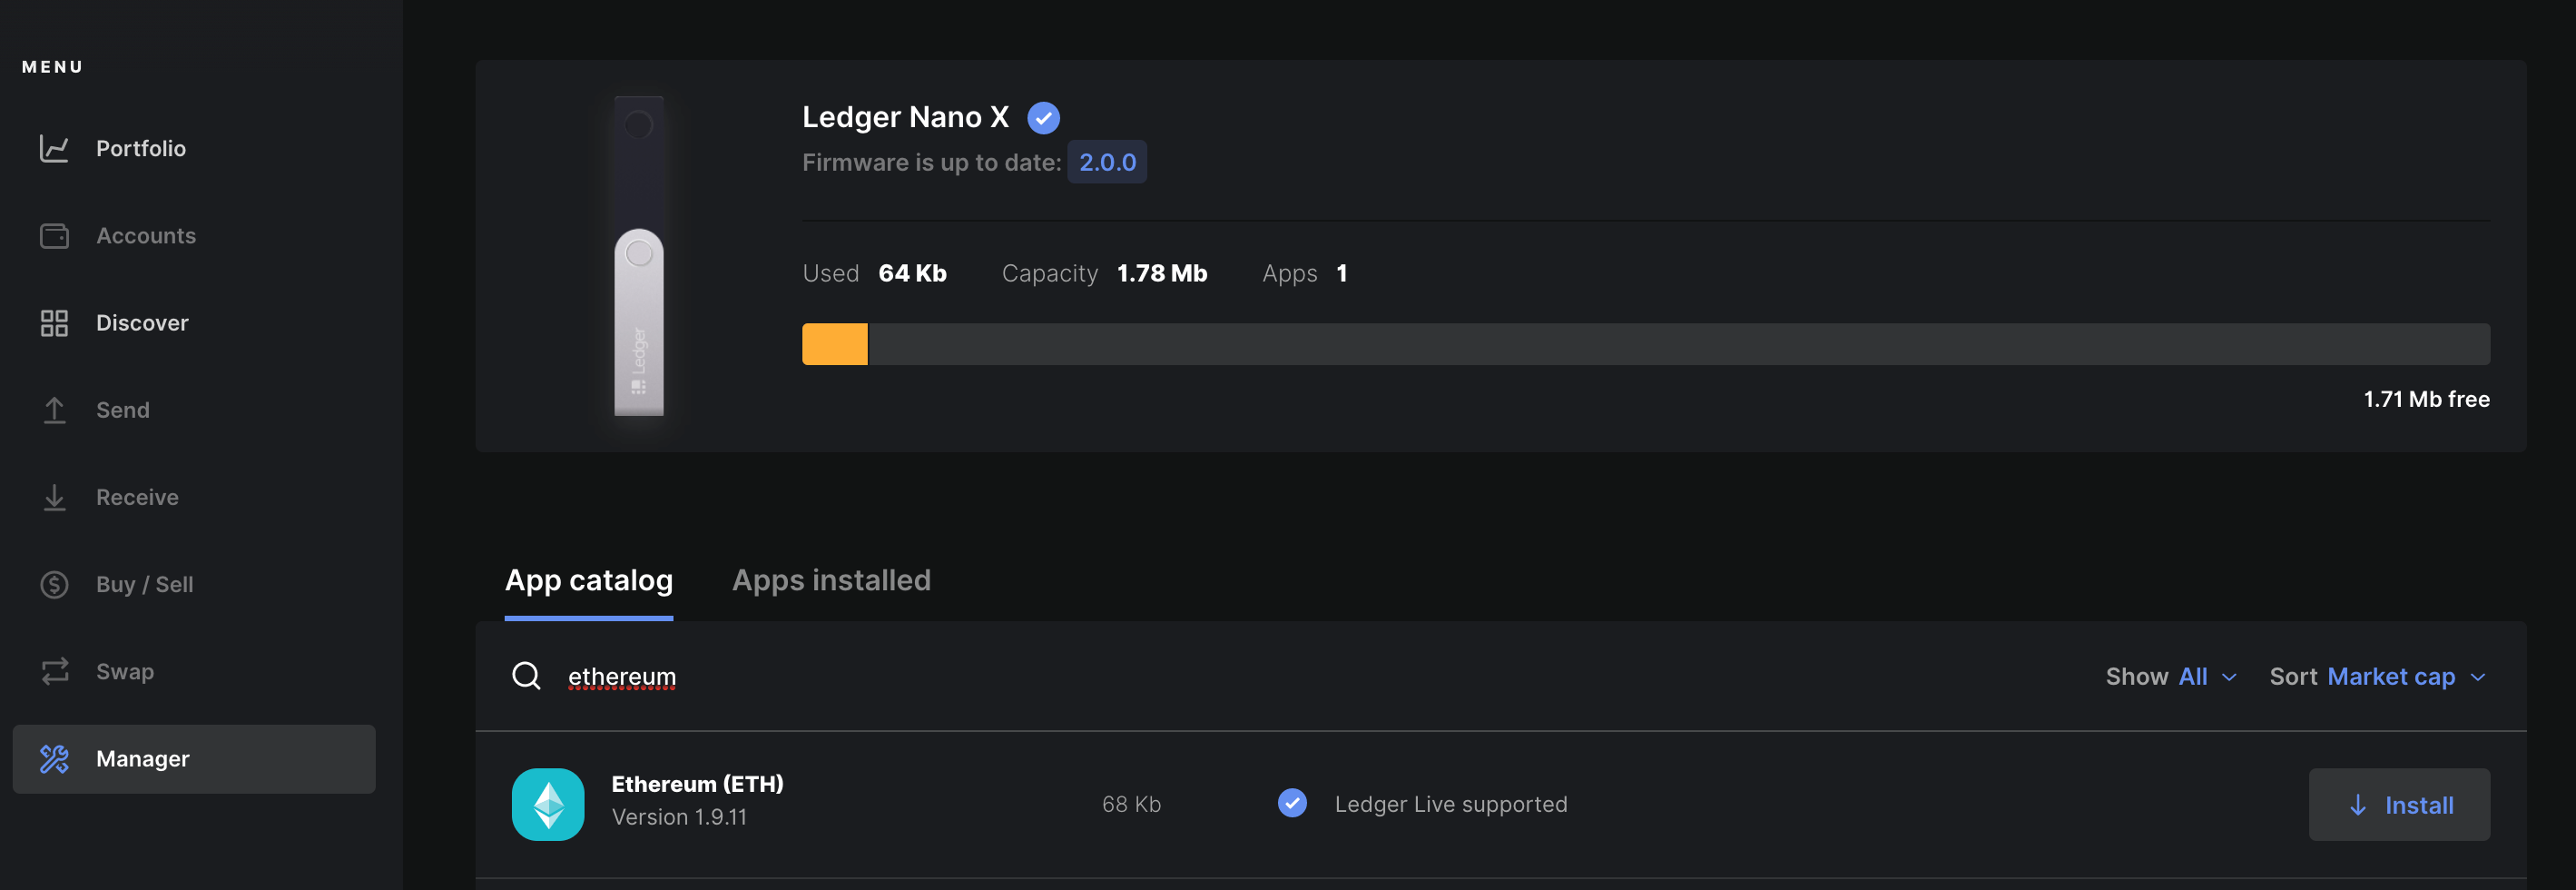Install the Ethereum app

tap(2399, 804)
